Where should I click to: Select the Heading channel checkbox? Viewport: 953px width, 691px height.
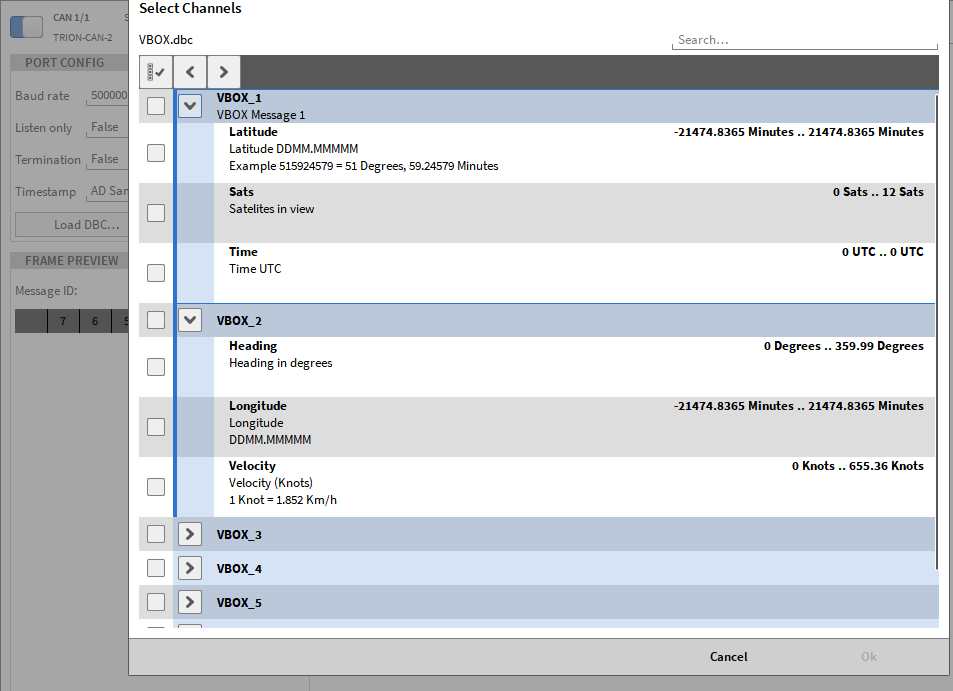[156, 367]
